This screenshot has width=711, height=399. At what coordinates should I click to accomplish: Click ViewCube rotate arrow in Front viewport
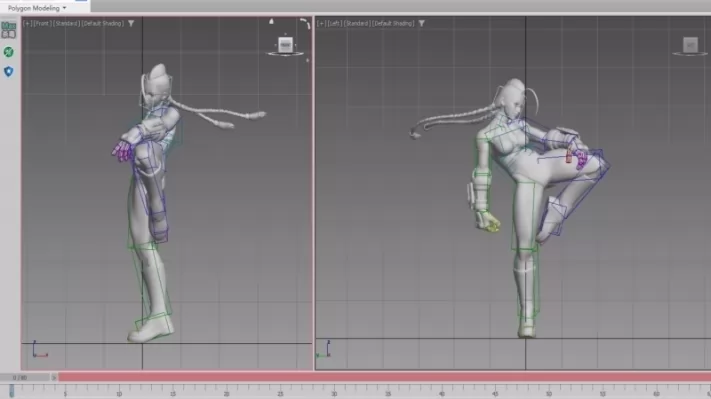tap(306, 23)
